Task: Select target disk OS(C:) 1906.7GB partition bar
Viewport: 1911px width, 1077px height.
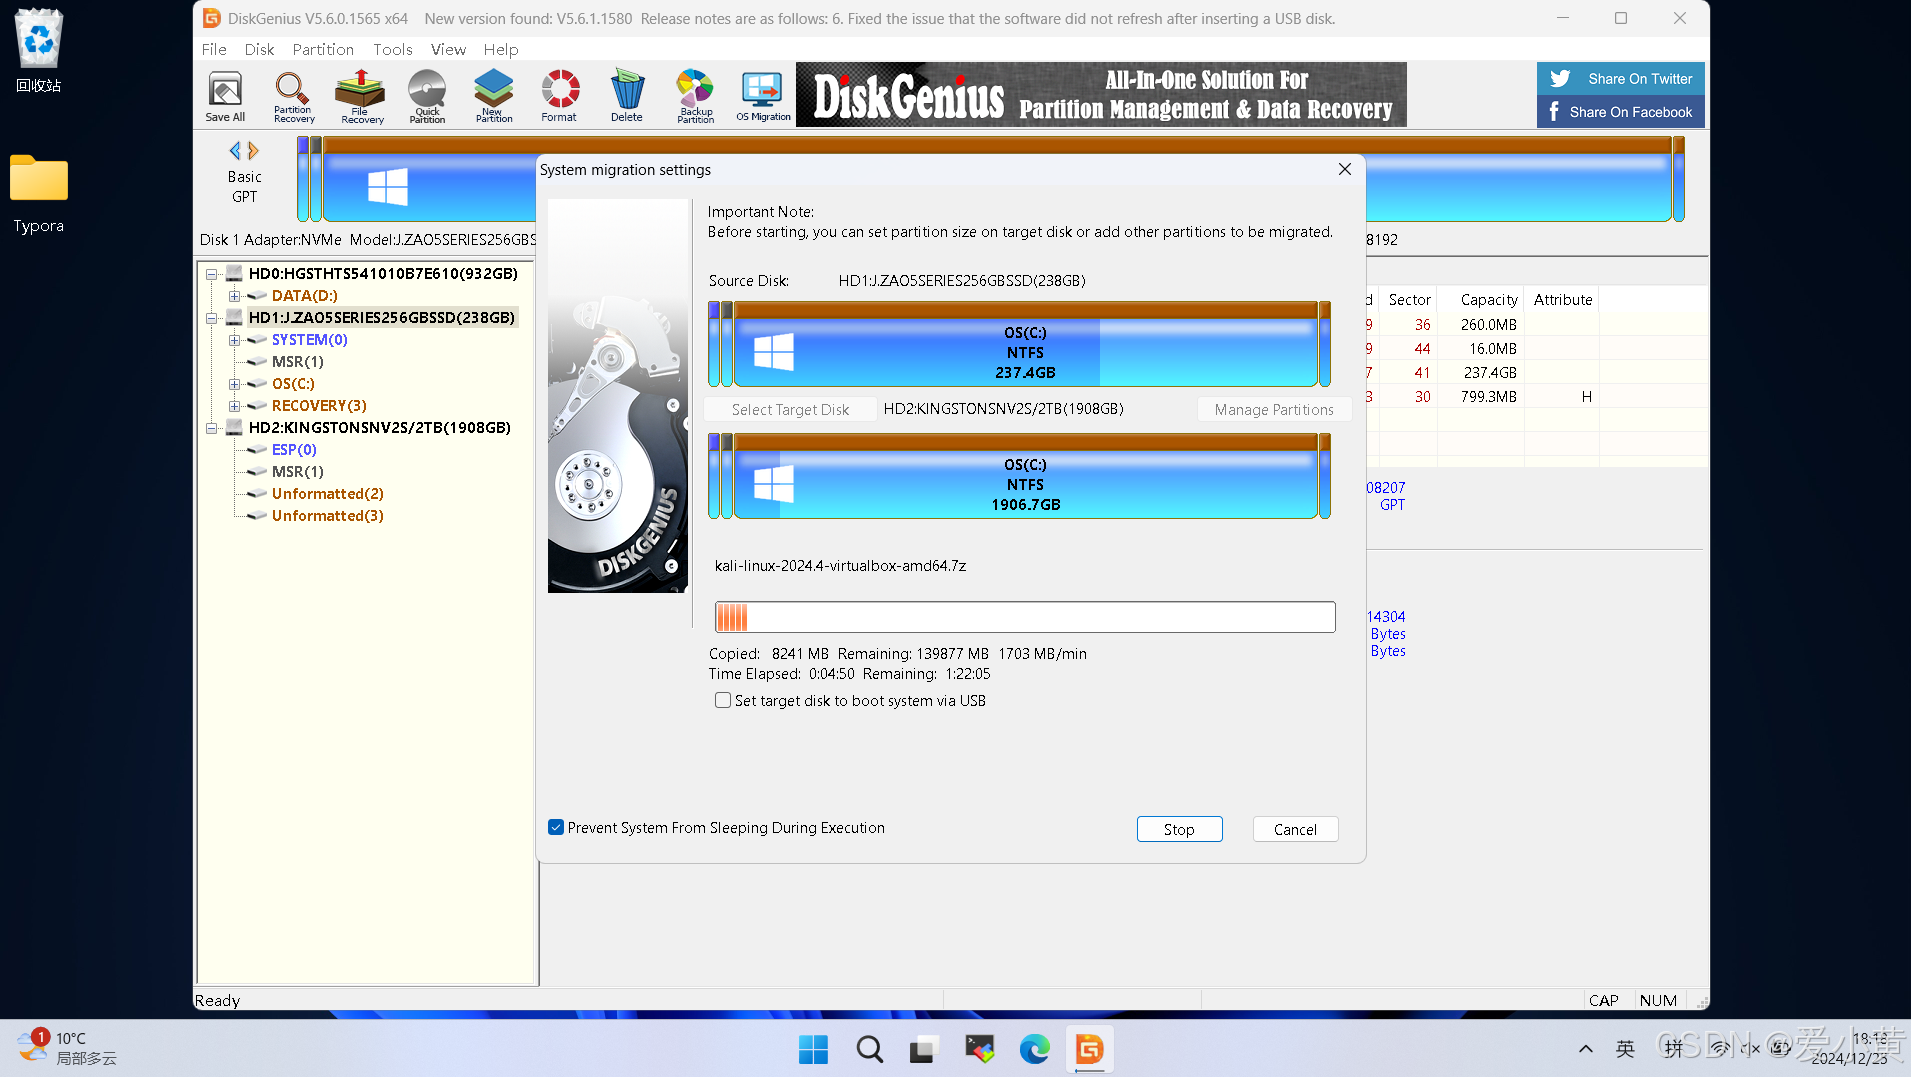Action: pyautogui.click(x=1025, y=476)
